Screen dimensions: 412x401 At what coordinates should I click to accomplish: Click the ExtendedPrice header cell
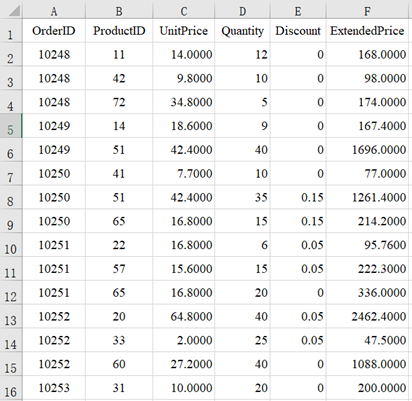pos(367,31)
